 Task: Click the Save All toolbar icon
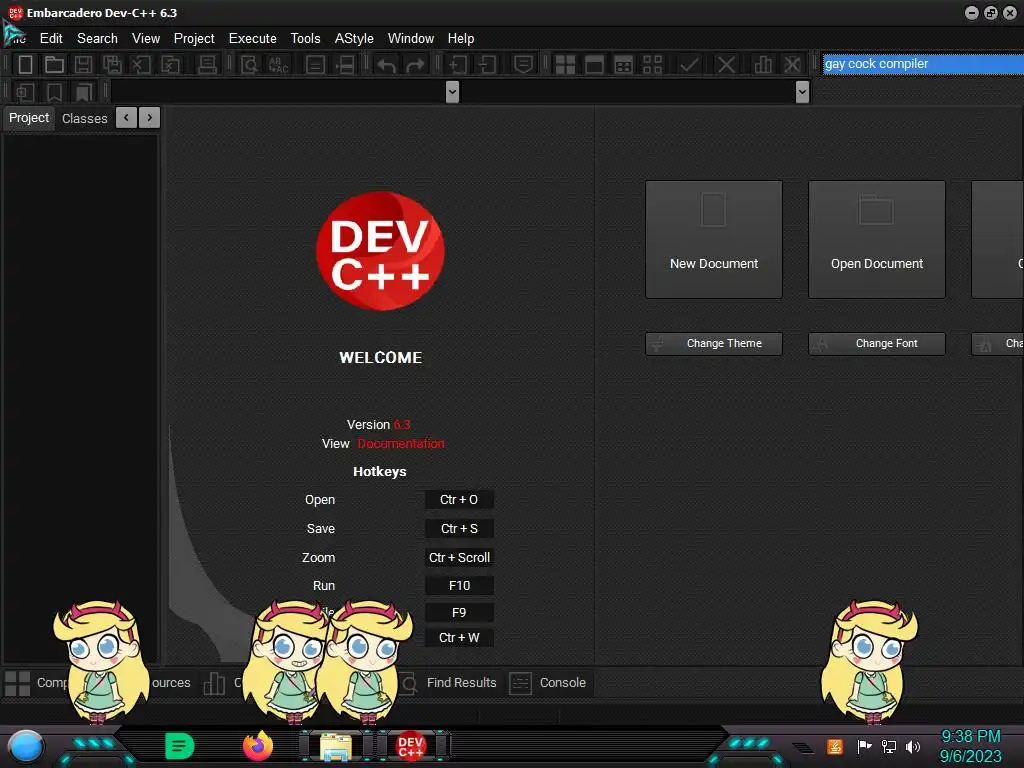(112, 65)
